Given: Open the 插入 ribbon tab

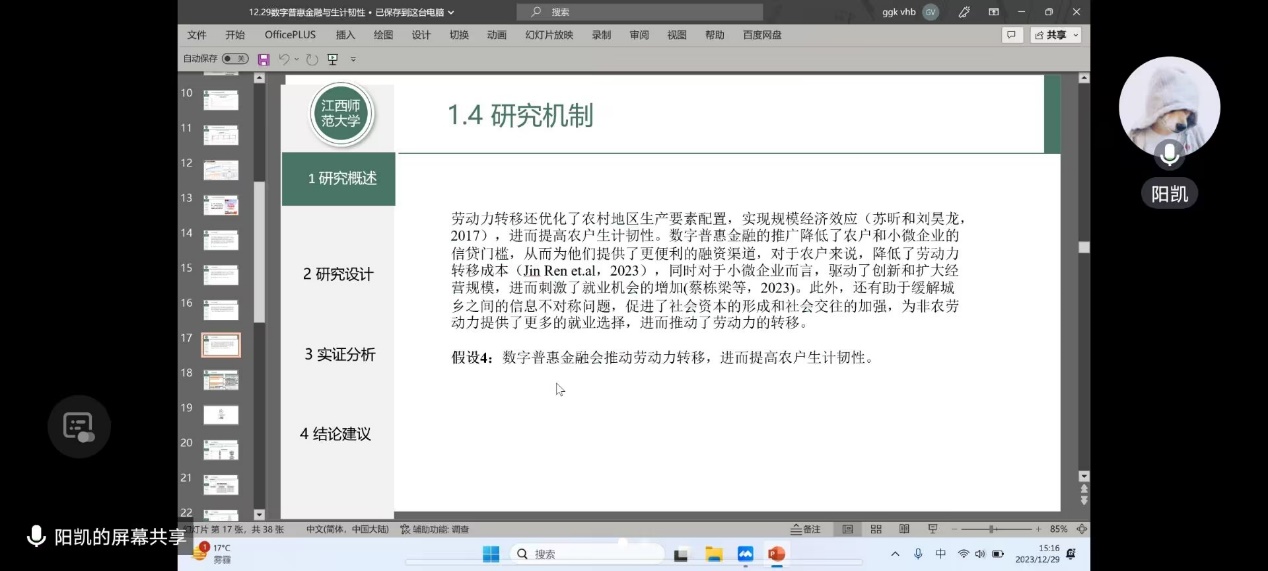Looking at the screenshot, I should (x=345, y=35).
